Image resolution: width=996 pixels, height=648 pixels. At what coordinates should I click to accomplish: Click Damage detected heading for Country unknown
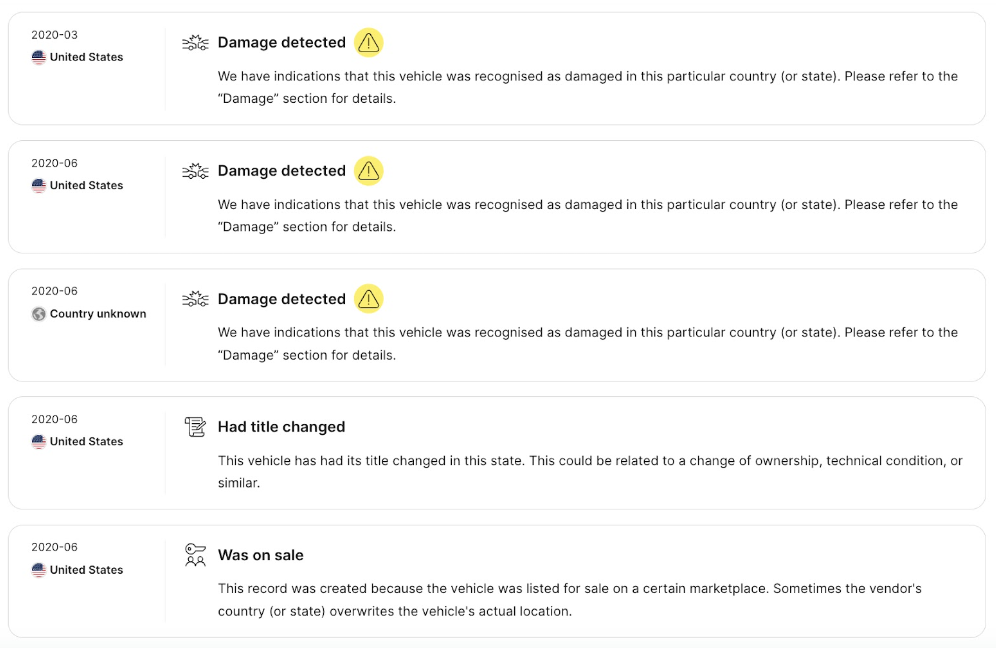pos(281,299)
